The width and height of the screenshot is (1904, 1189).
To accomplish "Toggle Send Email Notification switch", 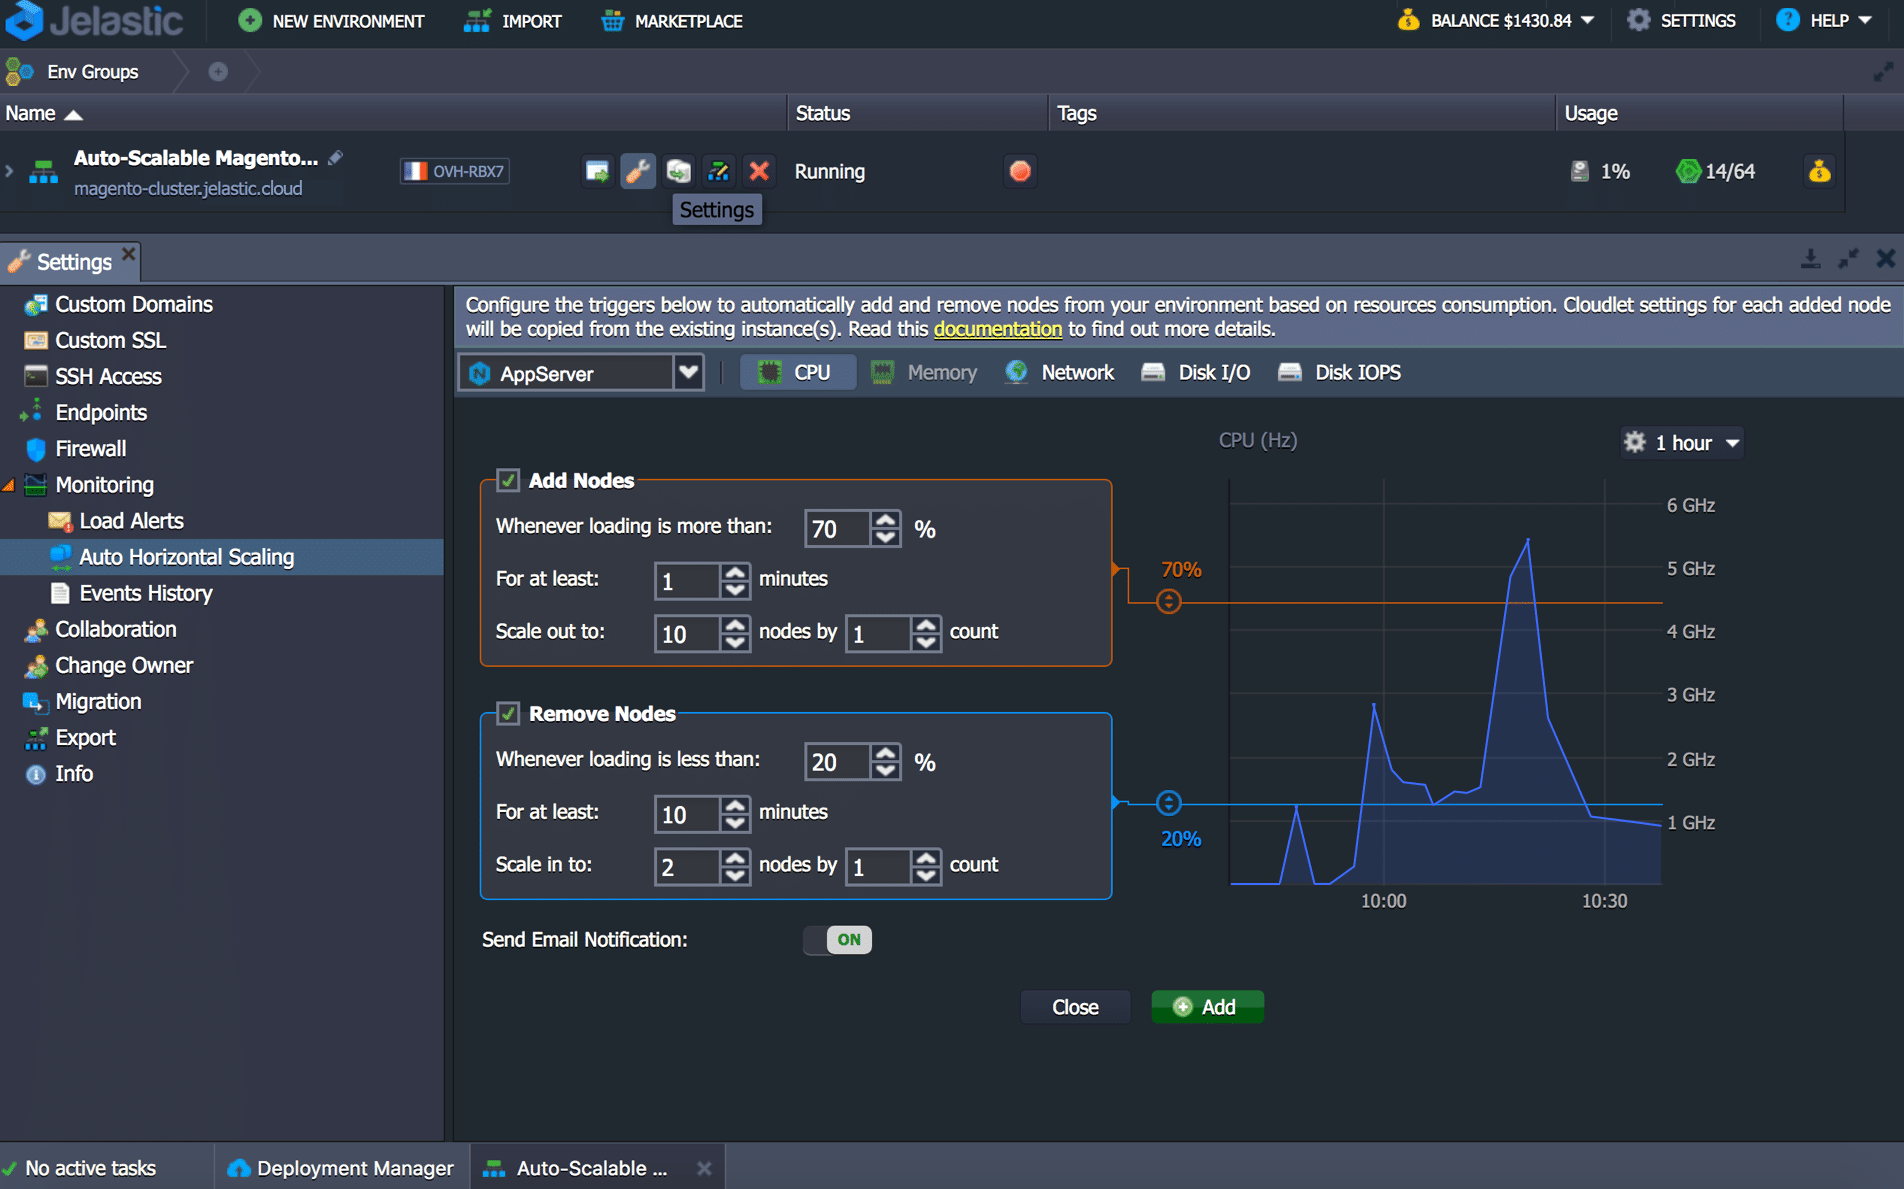I will [x=838, y=939].
